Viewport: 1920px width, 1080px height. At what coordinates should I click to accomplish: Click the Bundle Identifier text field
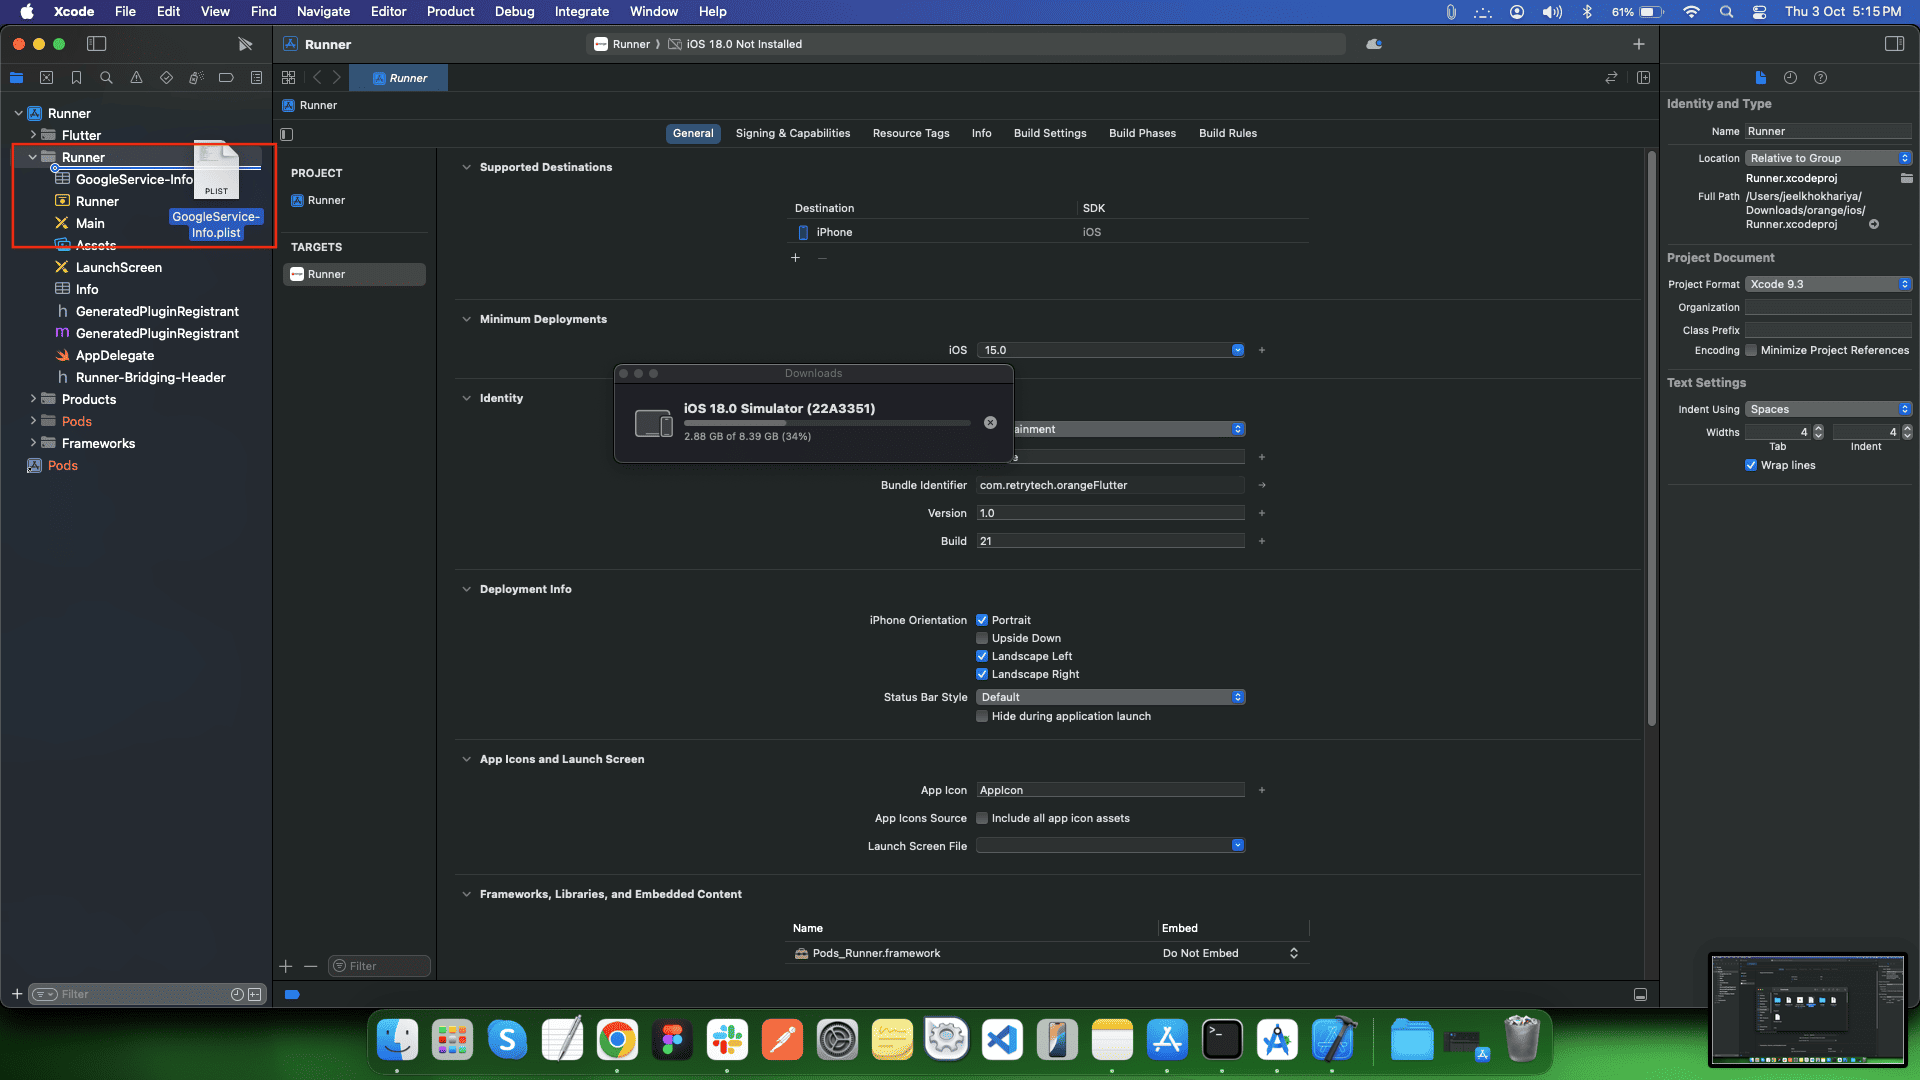pos(1110,485)
